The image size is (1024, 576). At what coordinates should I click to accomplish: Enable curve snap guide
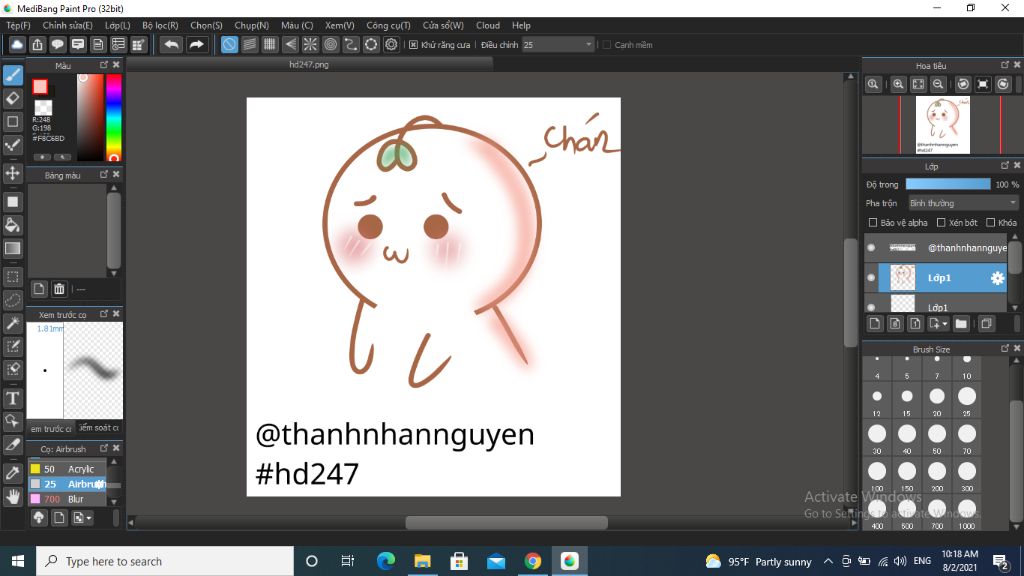pyautogui.click(x=351, y=44)
